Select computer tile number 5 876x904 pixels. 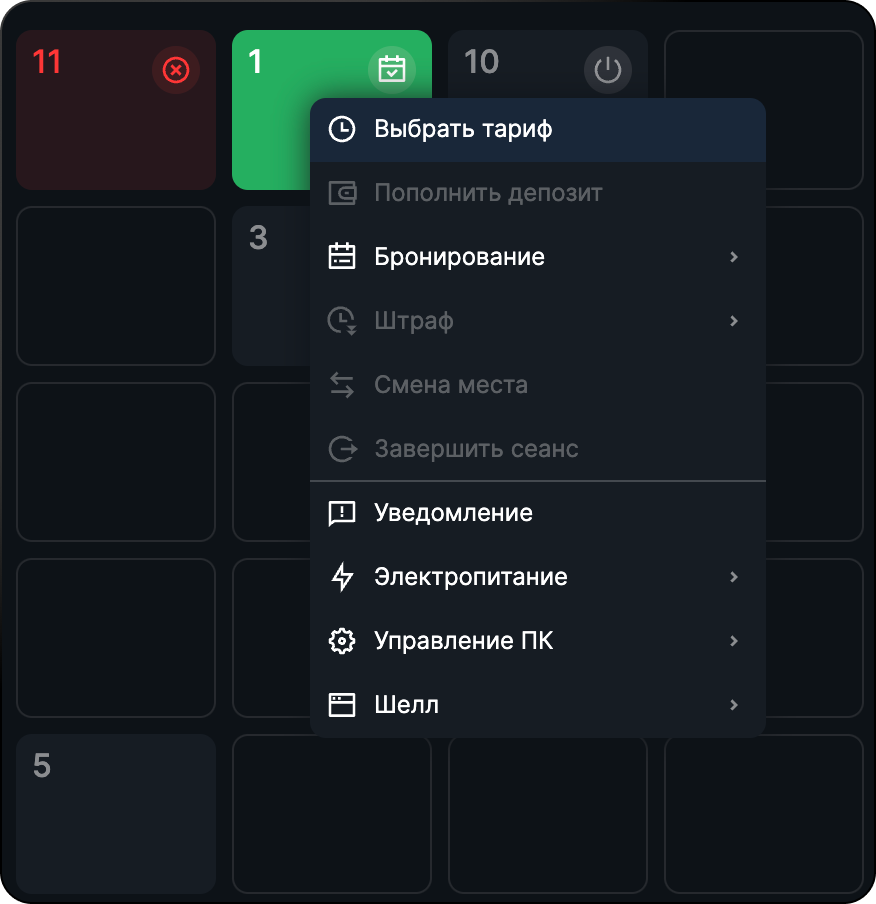pos(116,813)
